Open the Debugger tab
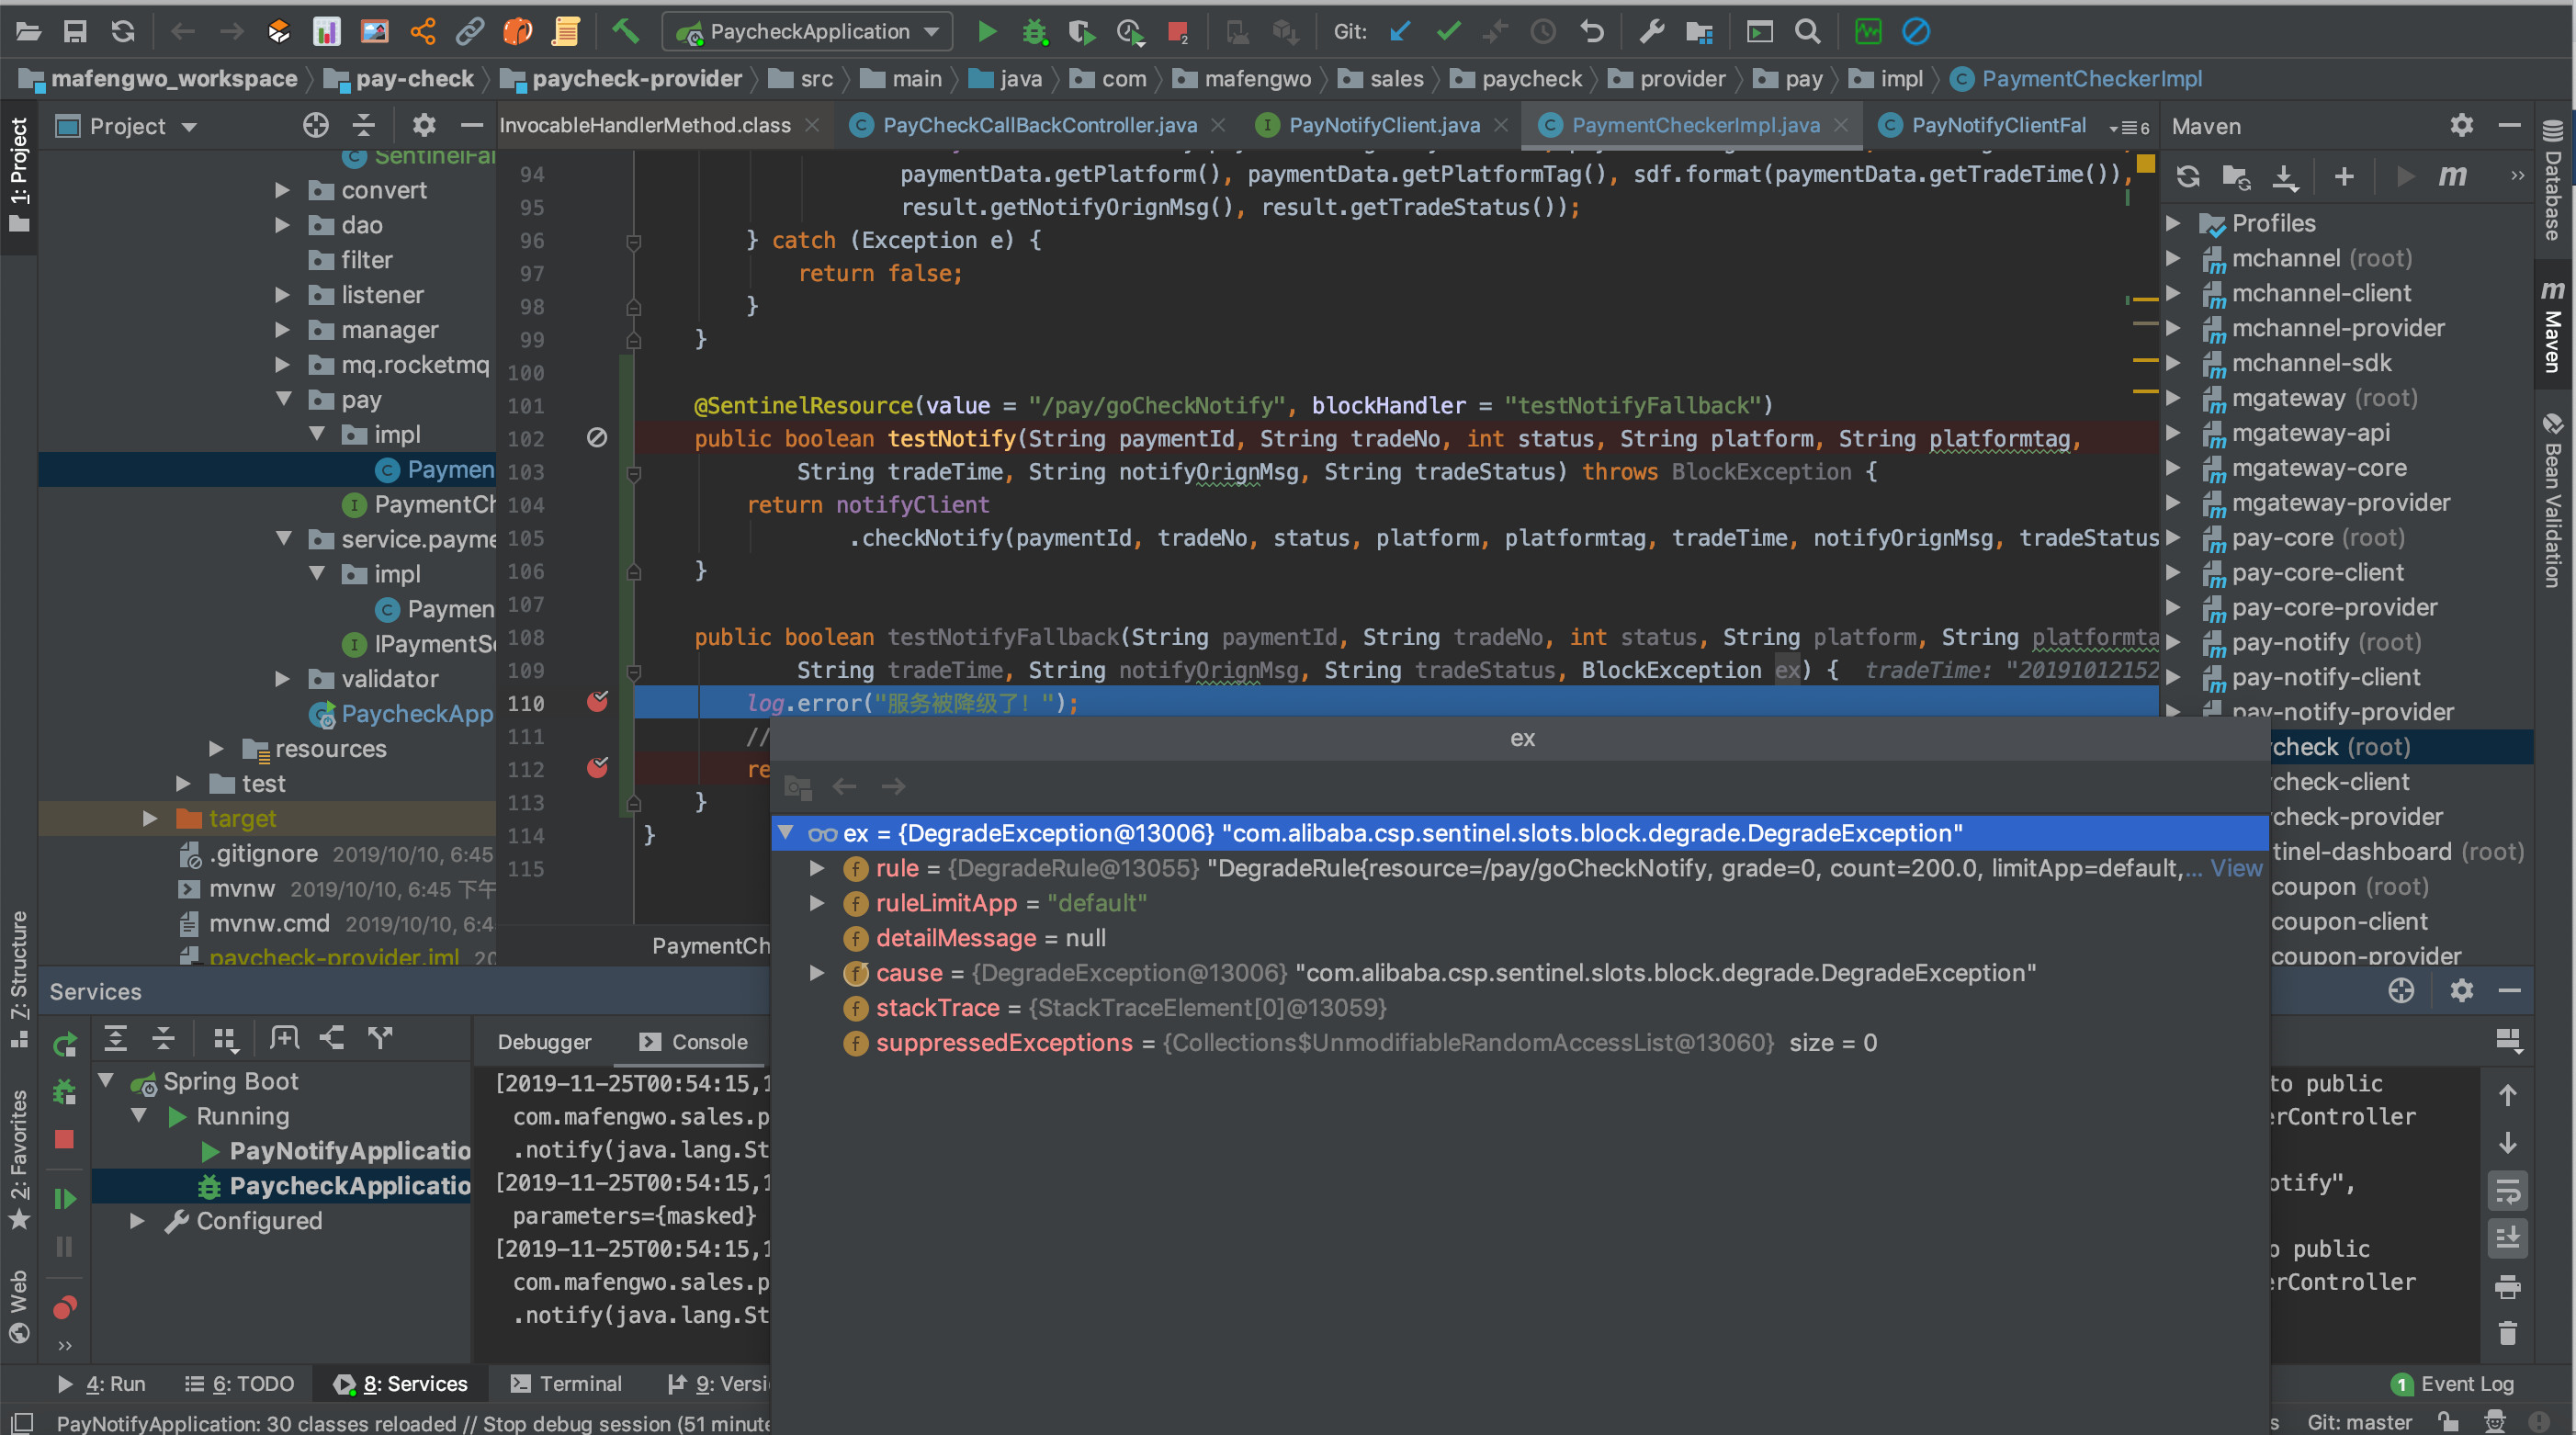 coord(545,1042)
